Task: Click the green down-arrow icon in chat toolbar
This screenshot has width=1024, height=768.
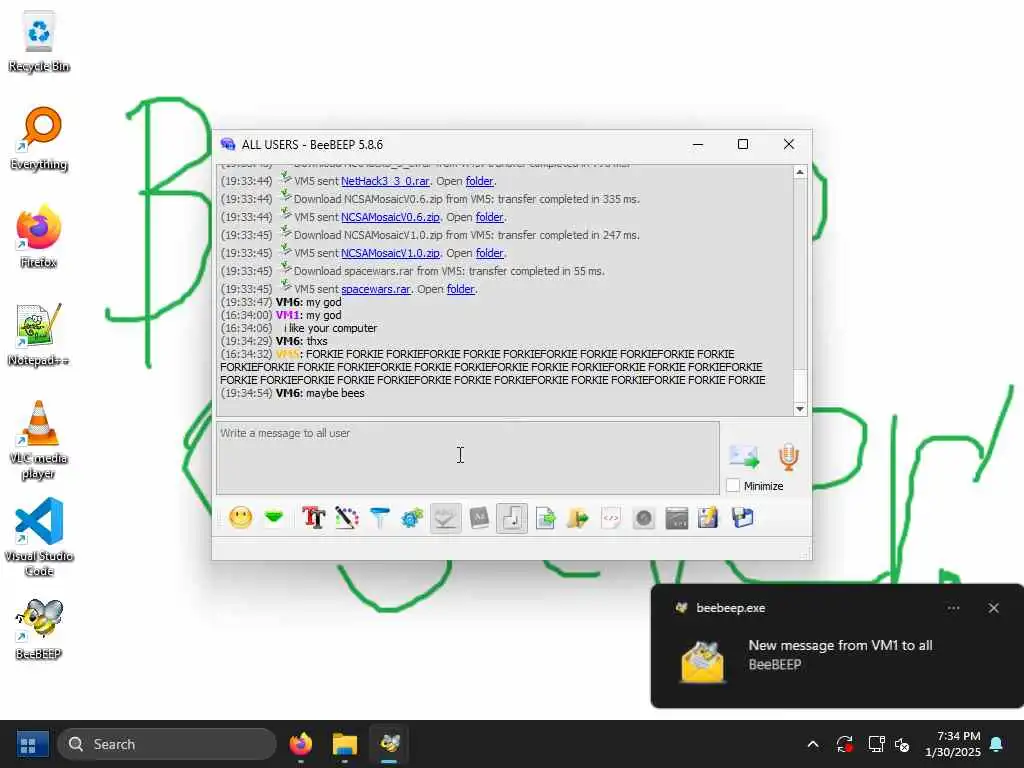Action: tap(274, 518)
